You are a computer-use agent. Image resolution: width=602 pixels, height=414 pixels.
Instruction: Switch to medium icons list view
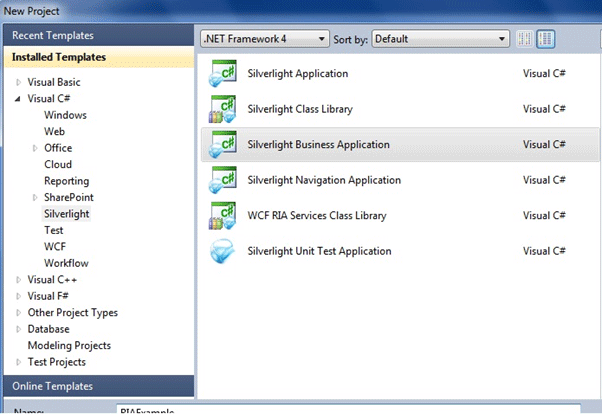(545, 39)
